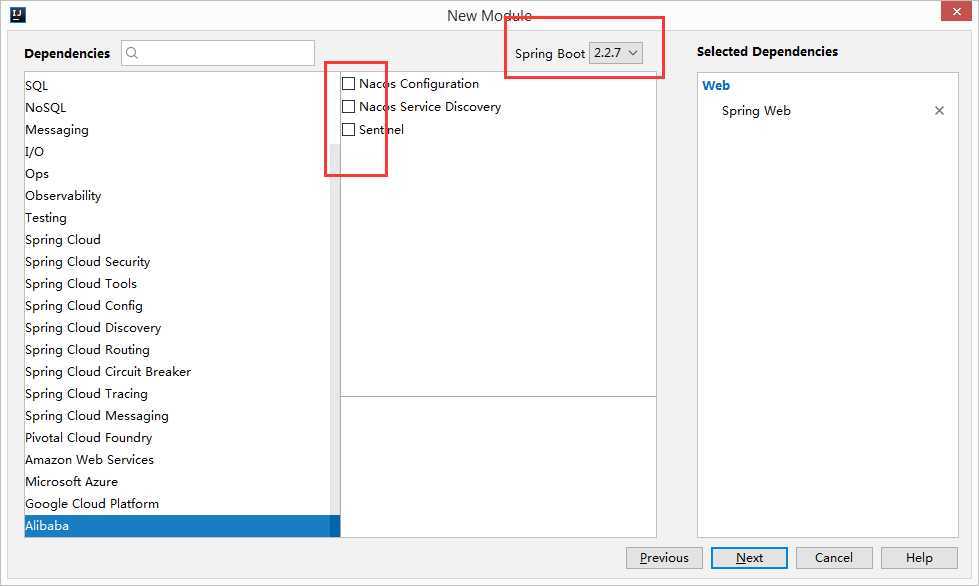This screenshot has height=586, width=979.
Task: Tick the Sentinel checkbox
Action: (348, 130)
